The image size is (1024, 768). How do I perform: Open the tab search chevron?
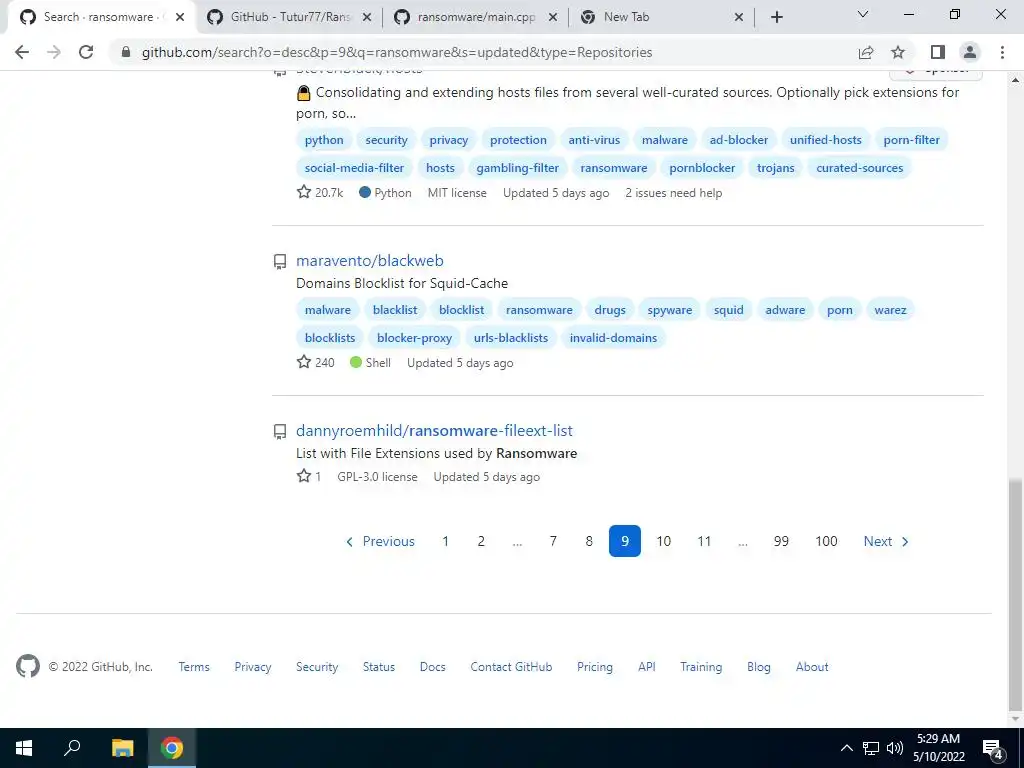[863, 14]
